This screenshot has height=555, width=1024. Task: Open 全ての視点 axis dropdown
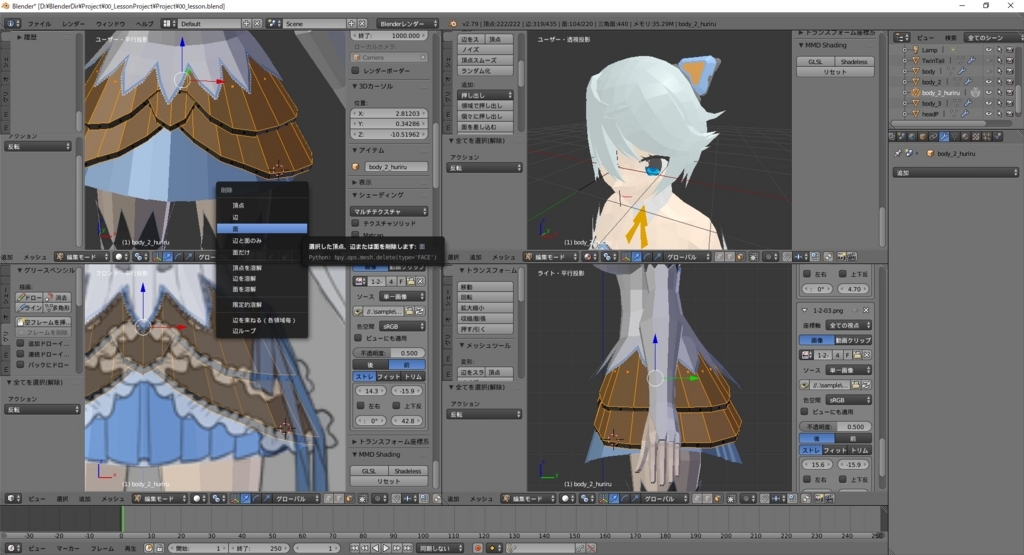coord(848,325)
